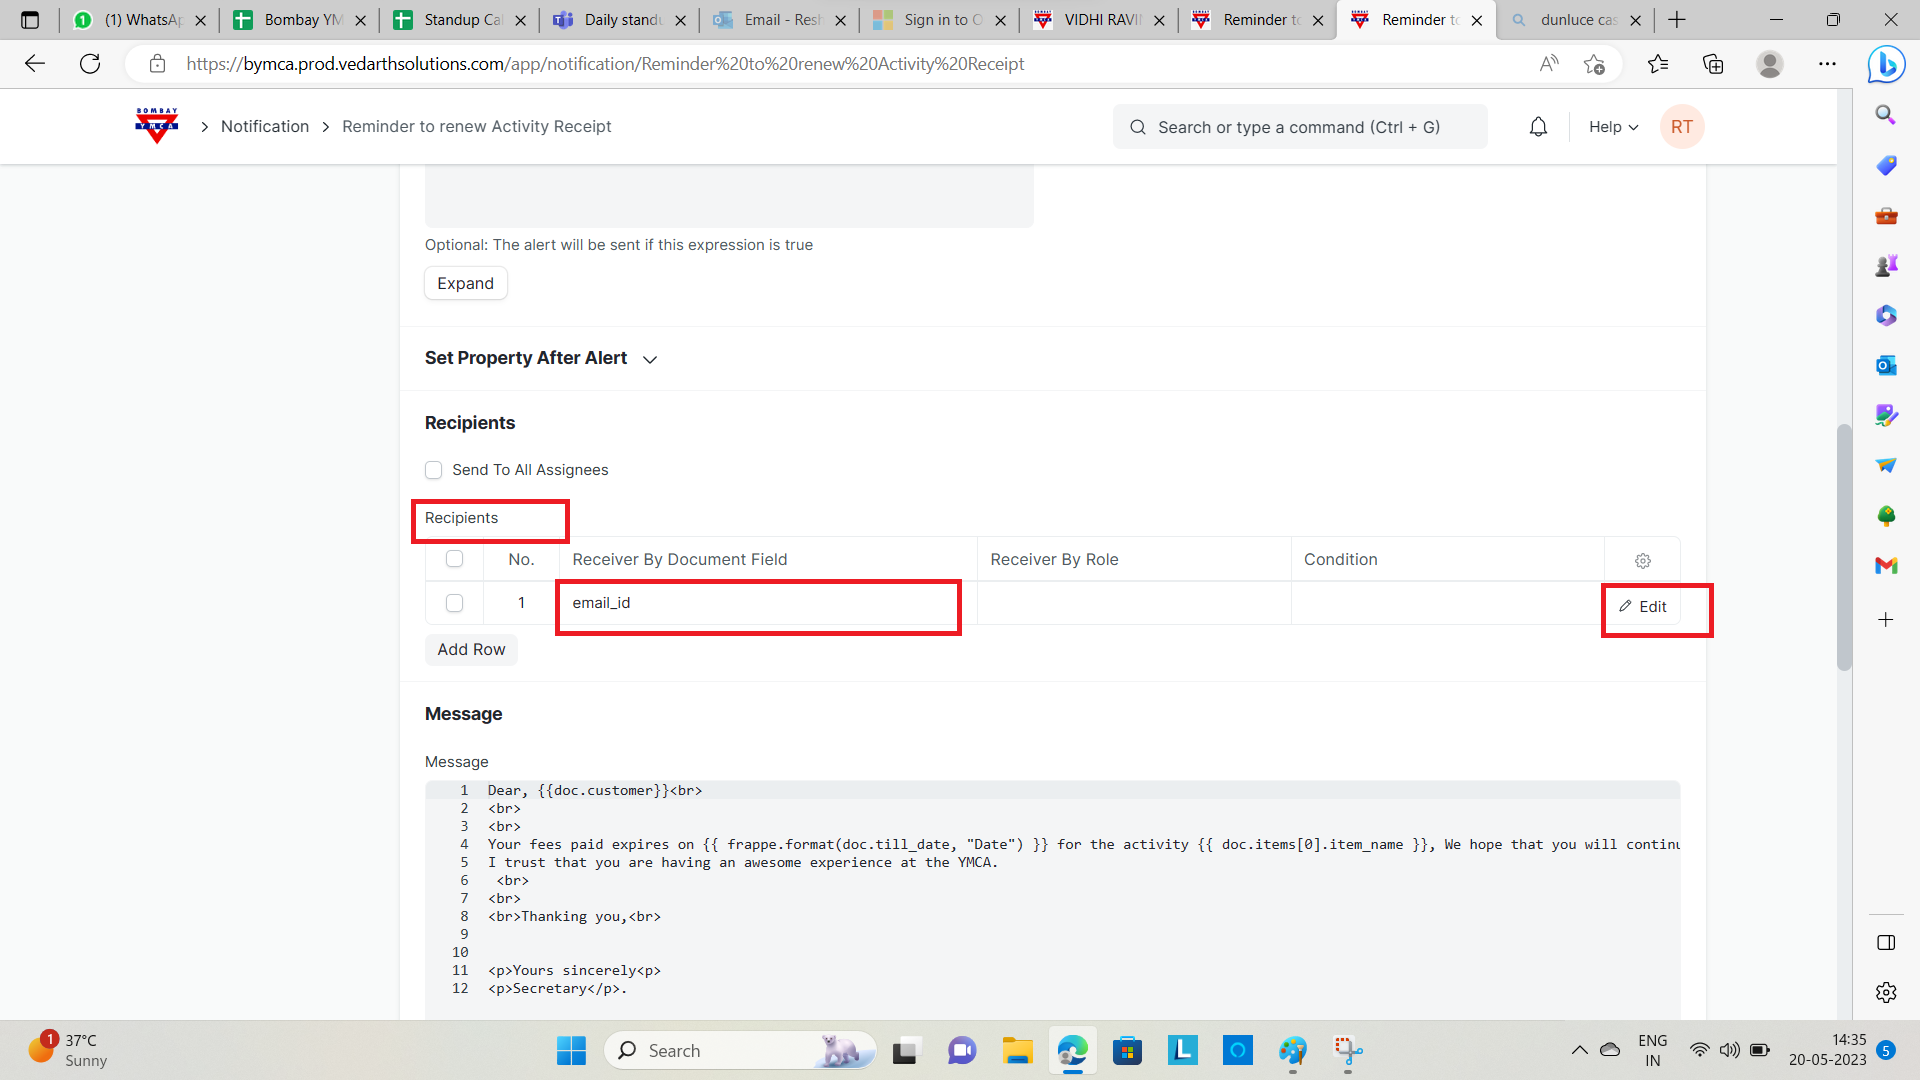This screenshot has height=1080, width=1920.
Task: Open the Bombay YMCA logo home
Action: tap(156, 126)
